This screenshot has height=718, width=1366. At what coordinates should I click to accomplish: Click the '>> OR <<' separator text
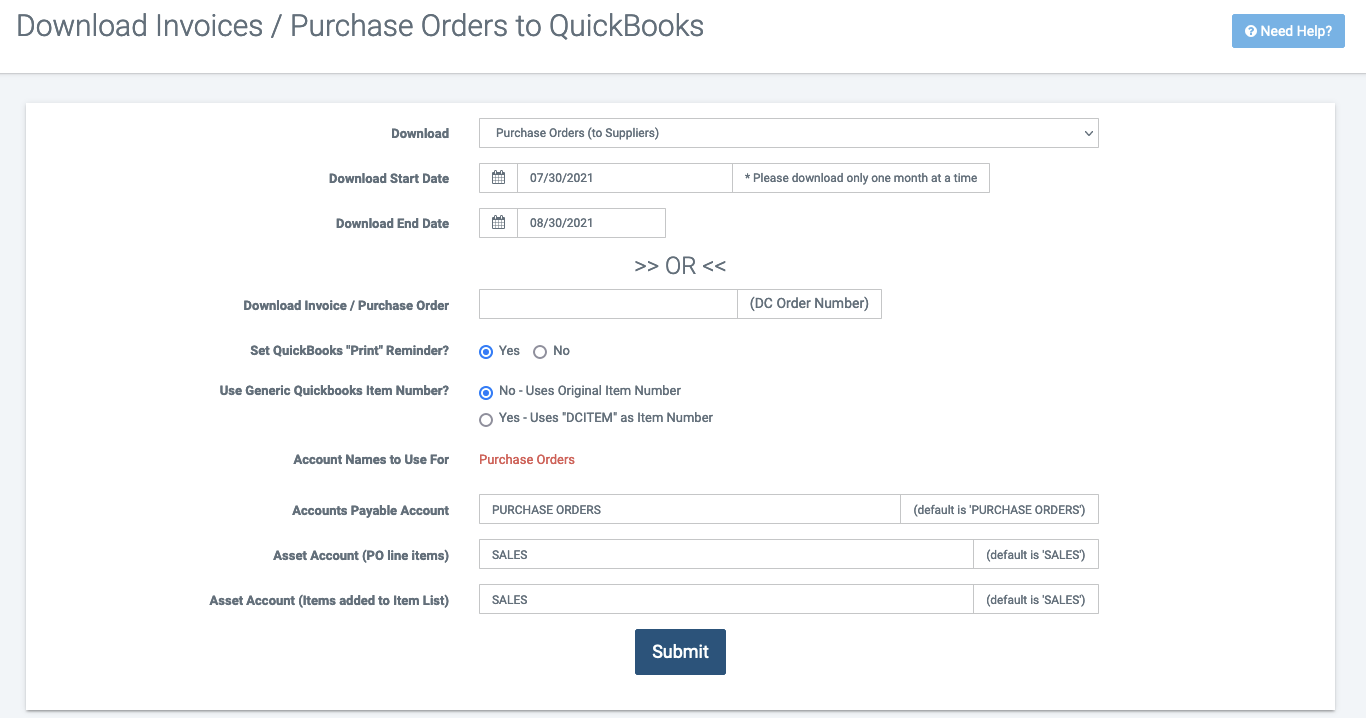pyautogui.click(x=680, y=266)
